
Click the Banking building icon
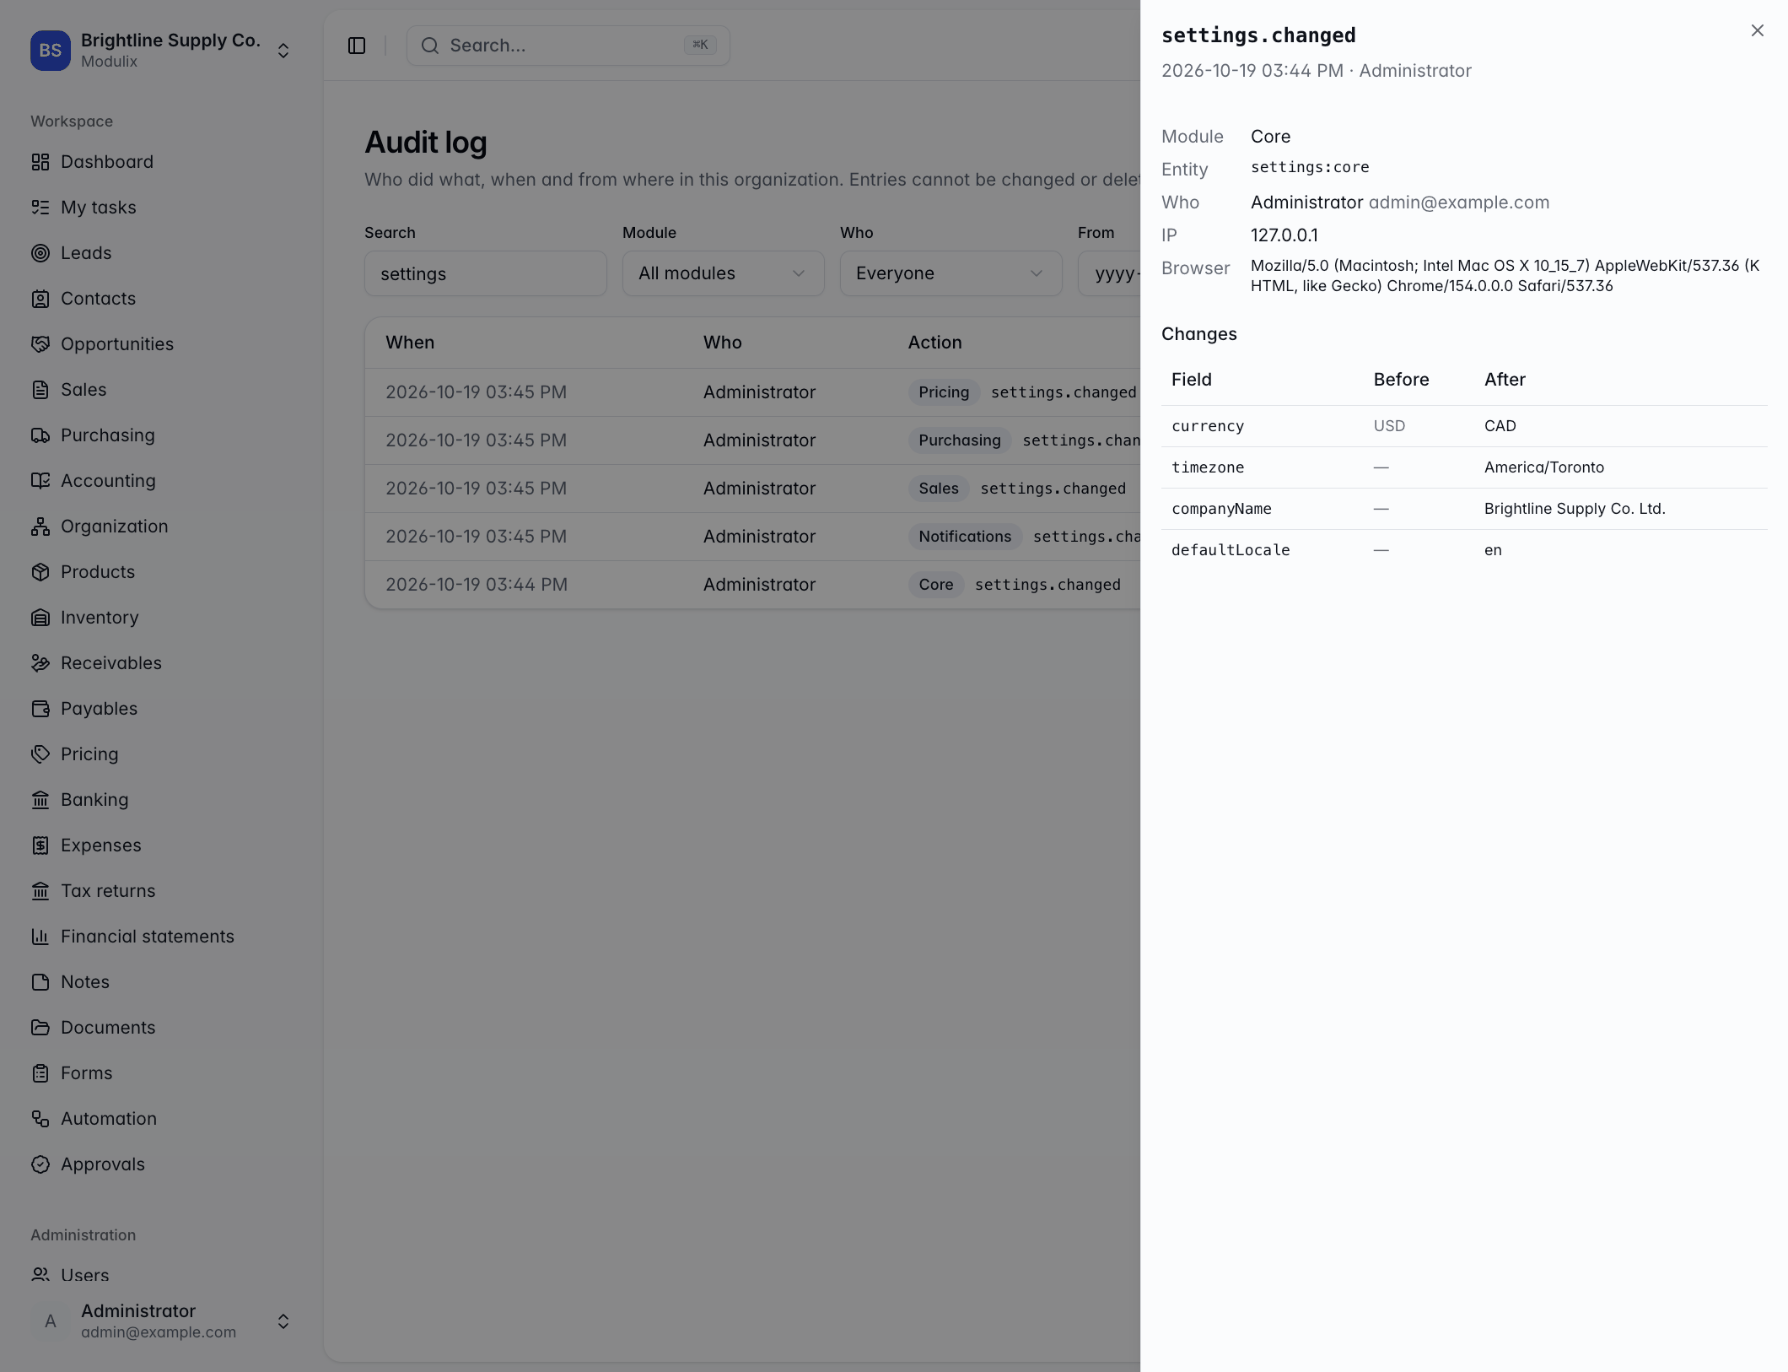40,799
